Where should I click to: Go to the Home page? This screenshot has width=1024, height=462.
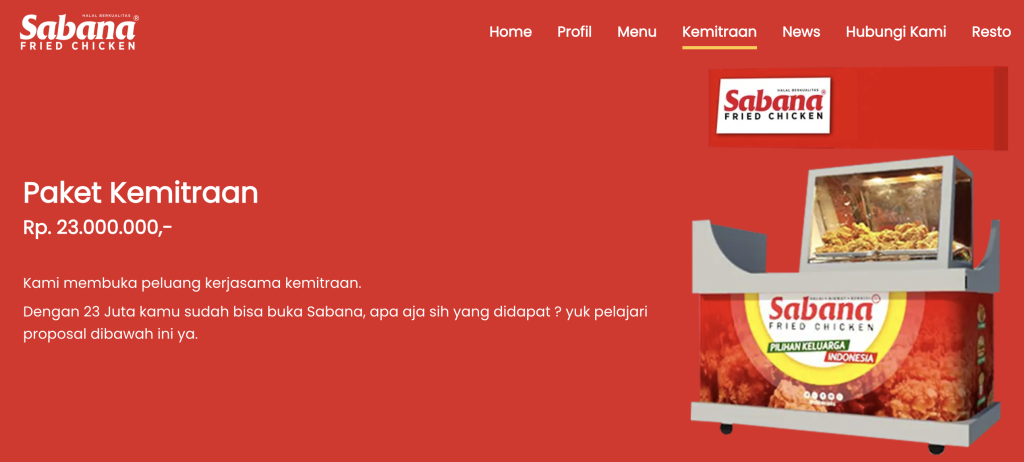tap(511, 32)
